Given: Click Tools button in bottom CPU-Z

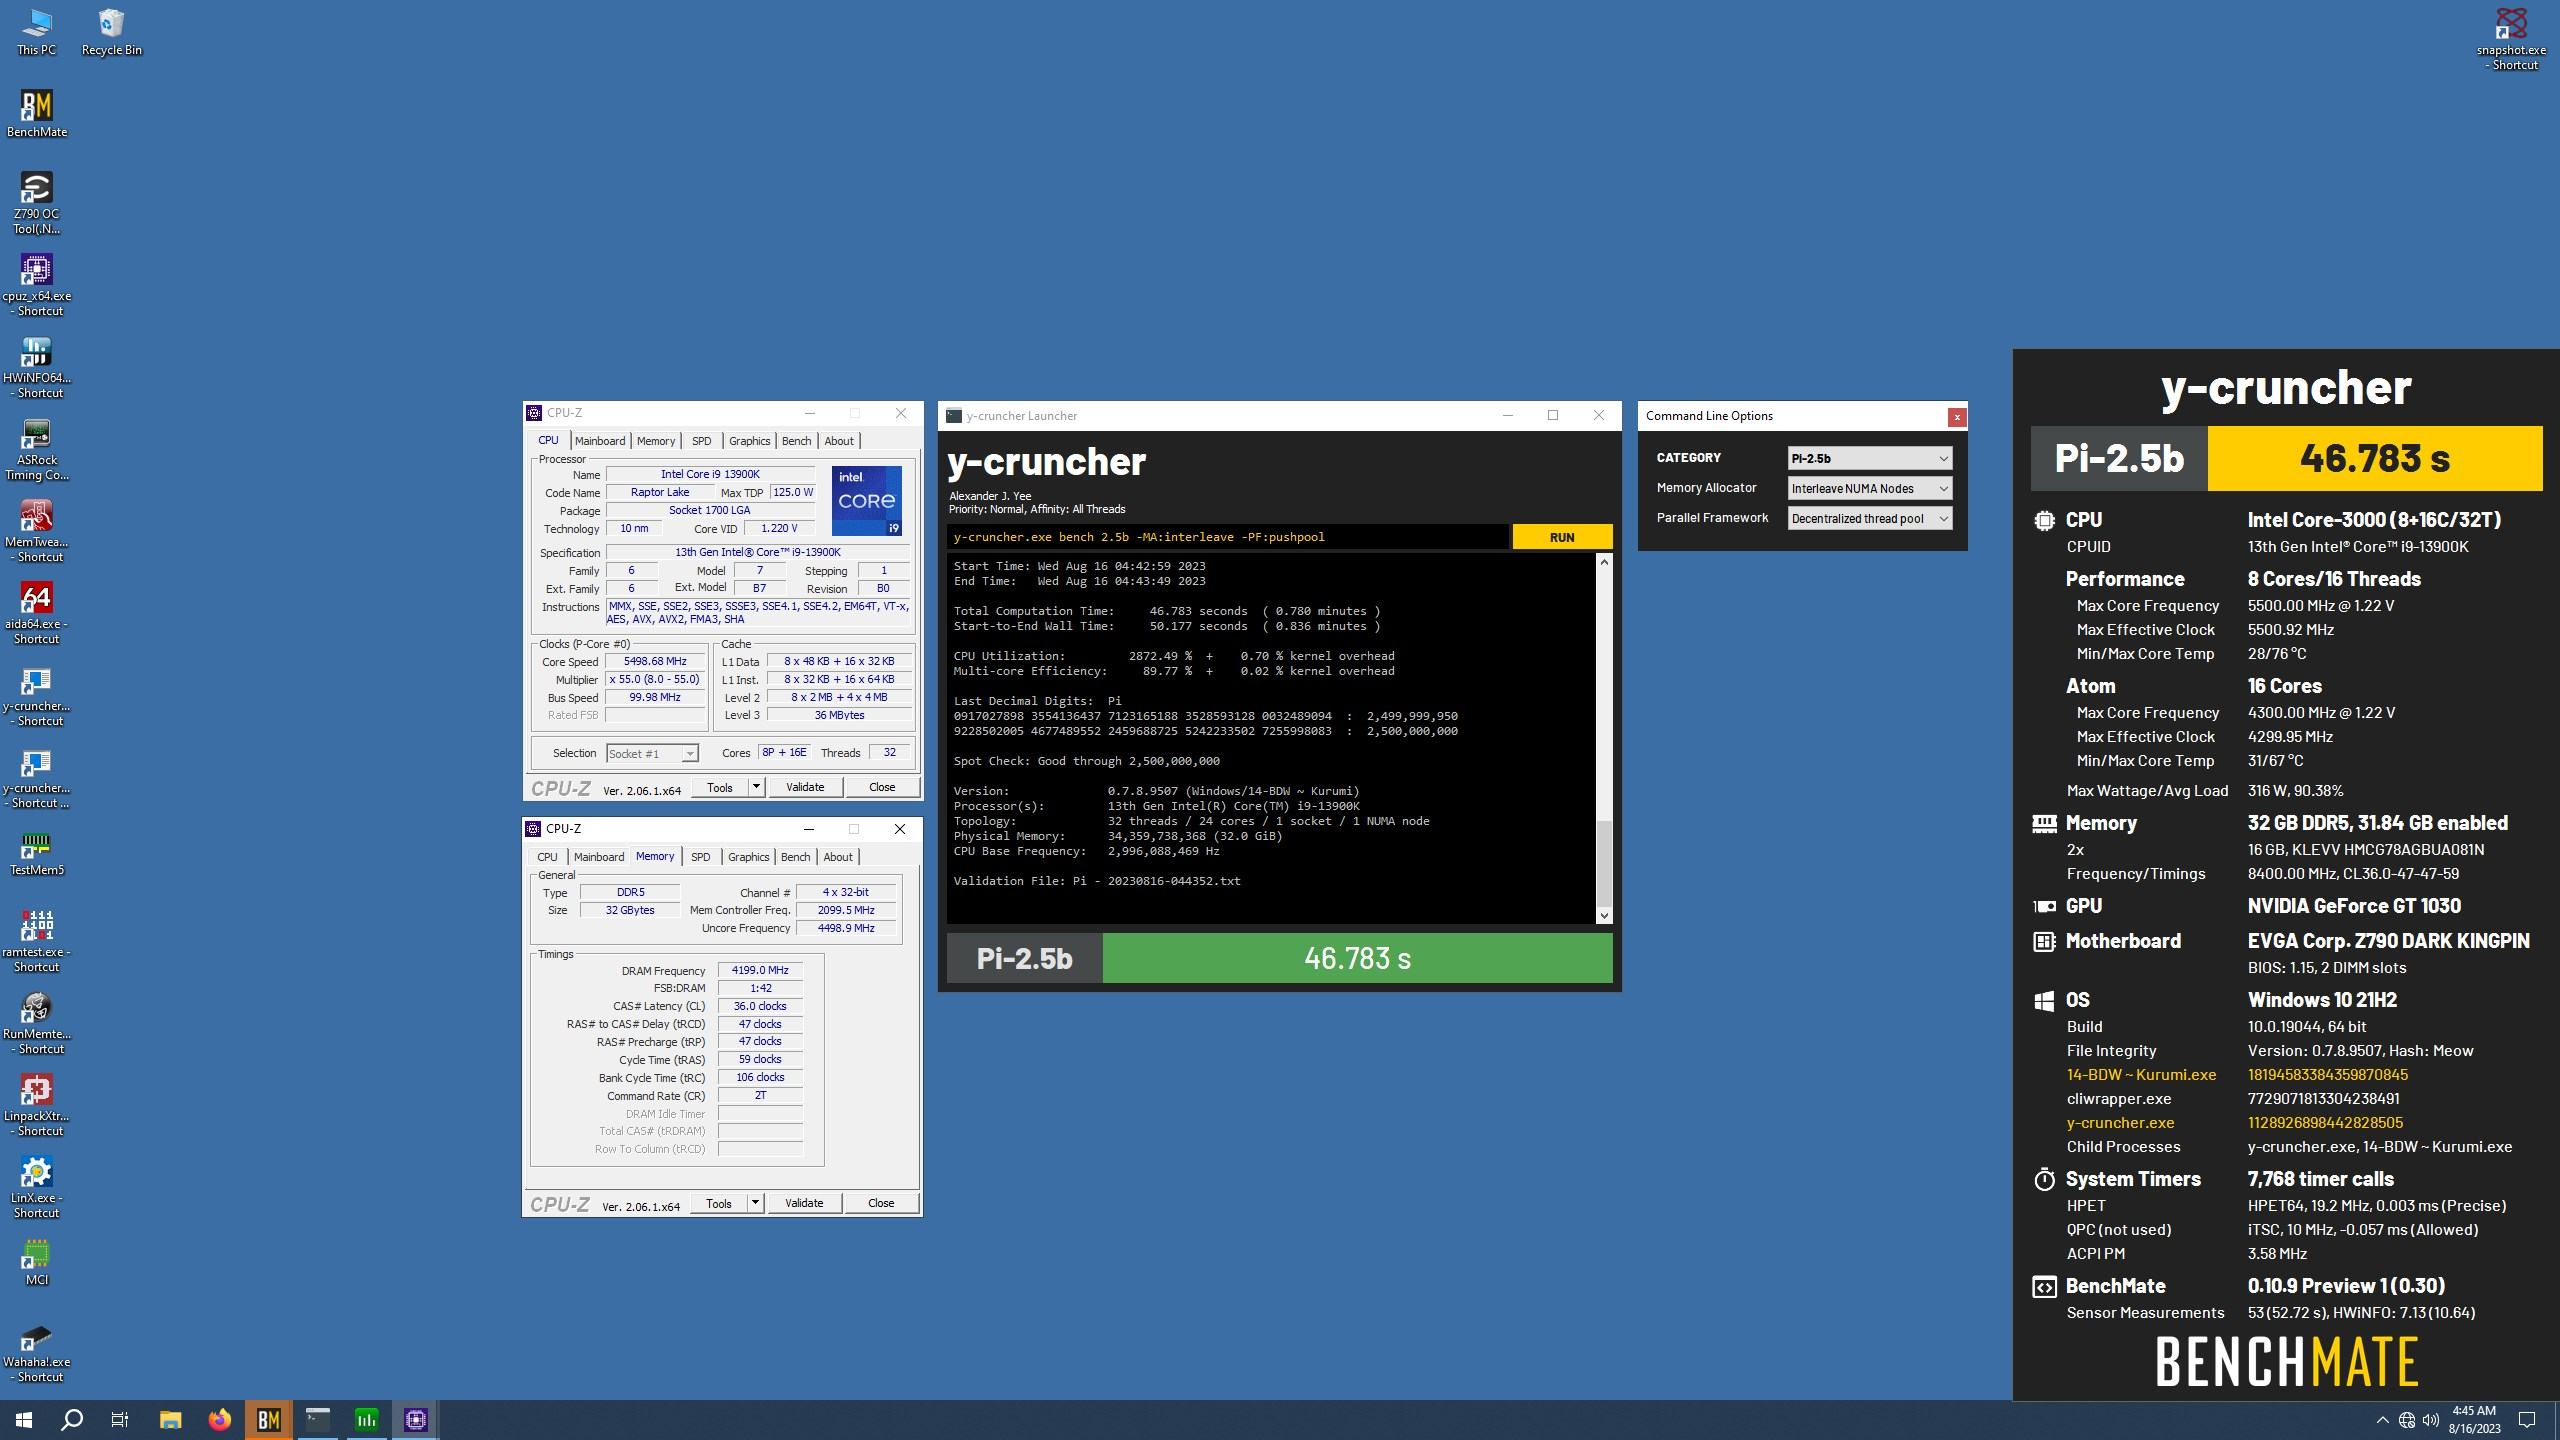Looking at the screenshot, I should point(719,1203).
